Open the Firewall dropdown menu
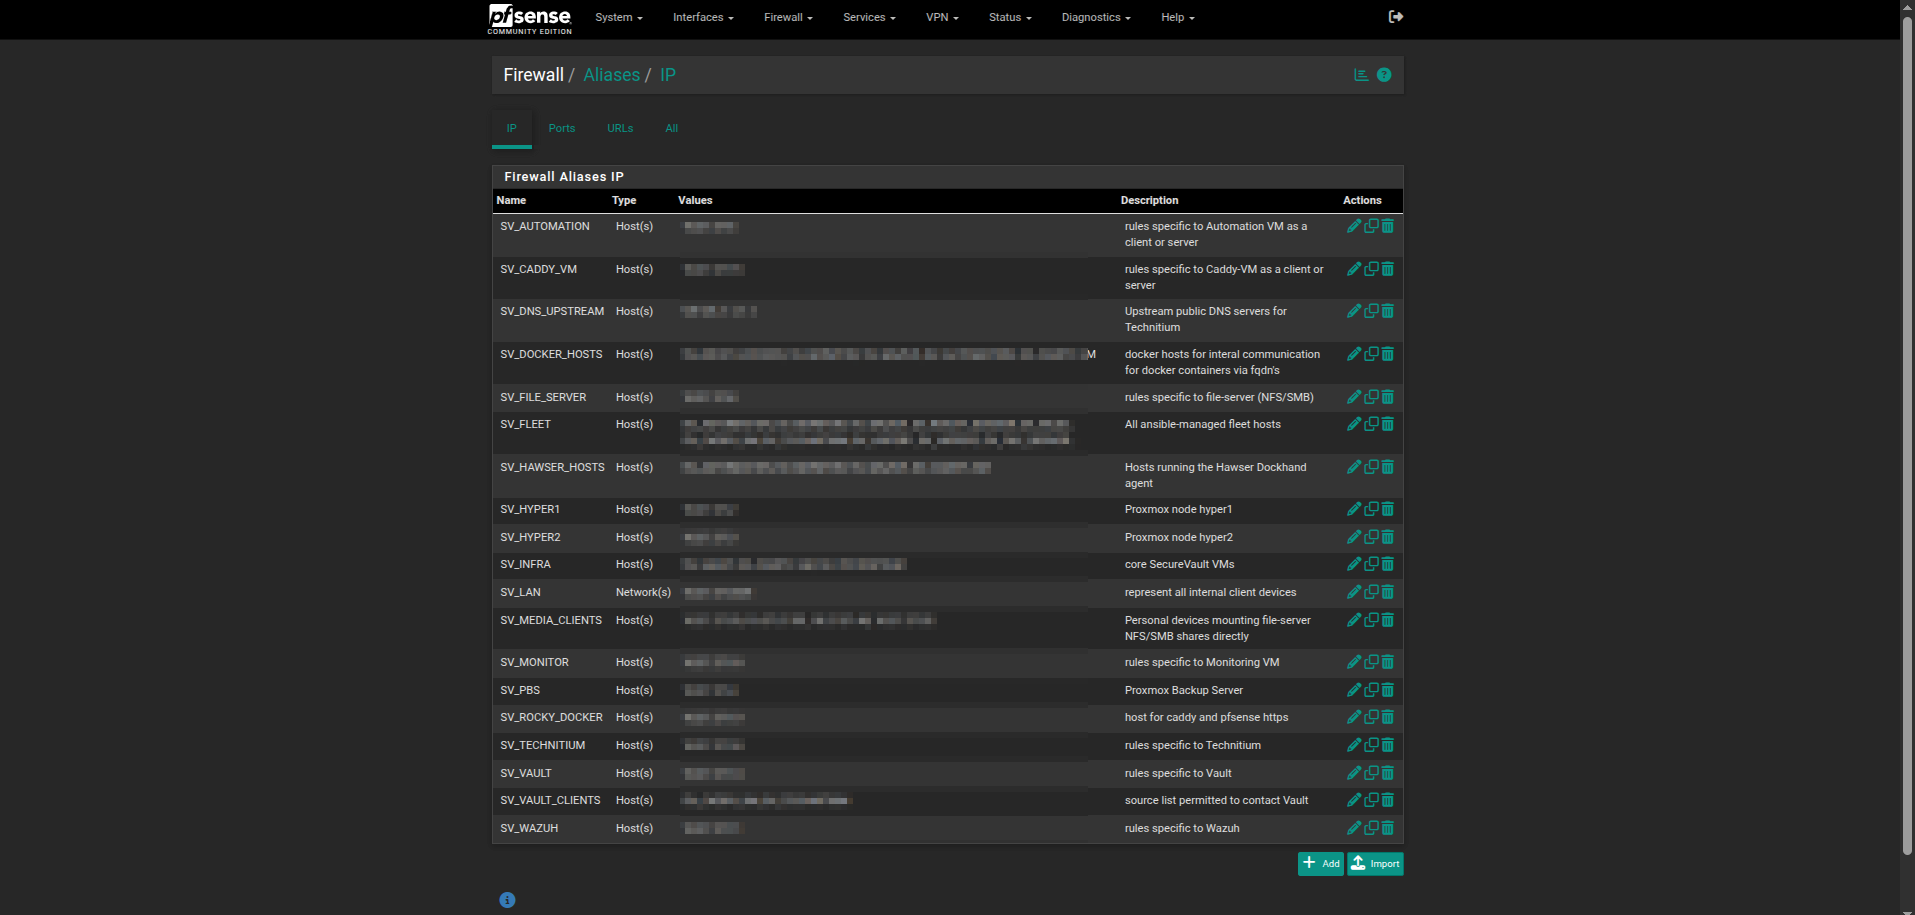 [x=788, y=18]
